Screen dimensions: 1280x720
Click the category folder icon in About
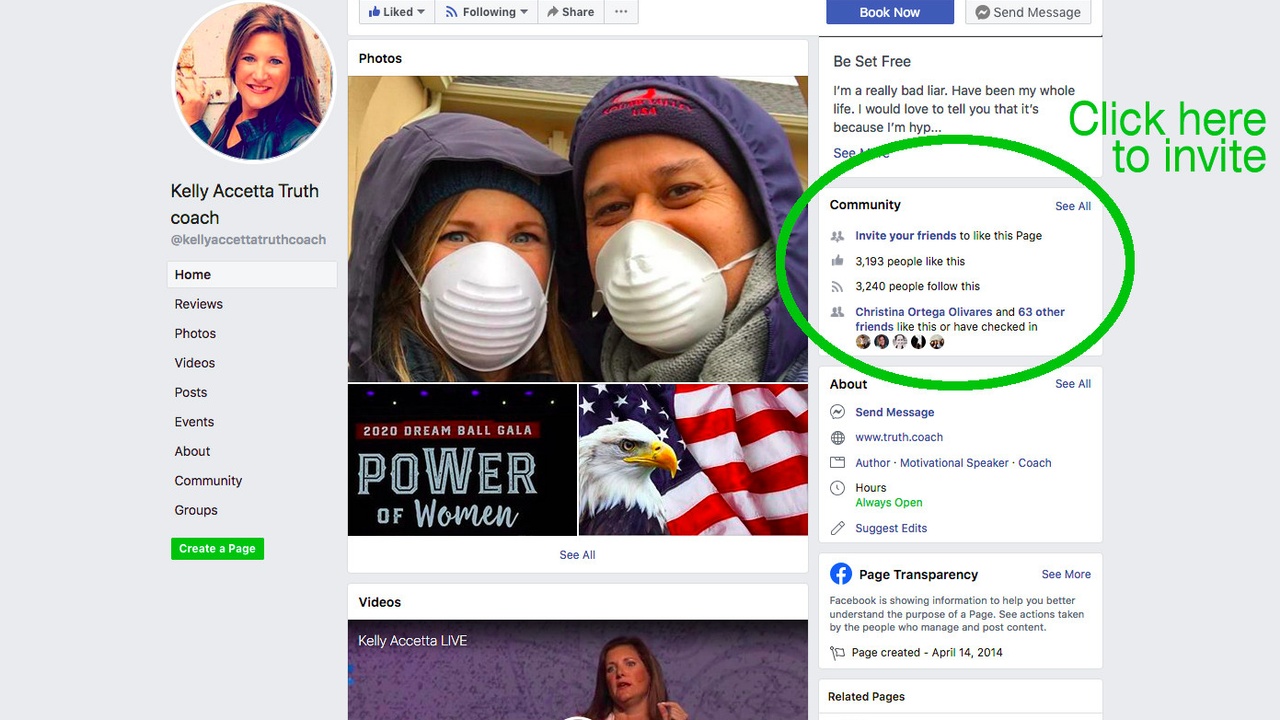(838, 463)
